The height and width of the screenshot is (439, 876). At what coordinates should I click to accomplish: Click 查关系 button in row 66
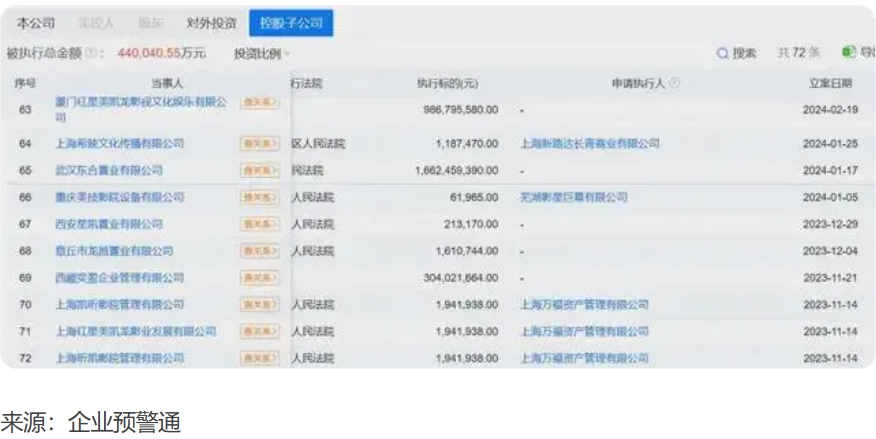(x=260, y=197)
